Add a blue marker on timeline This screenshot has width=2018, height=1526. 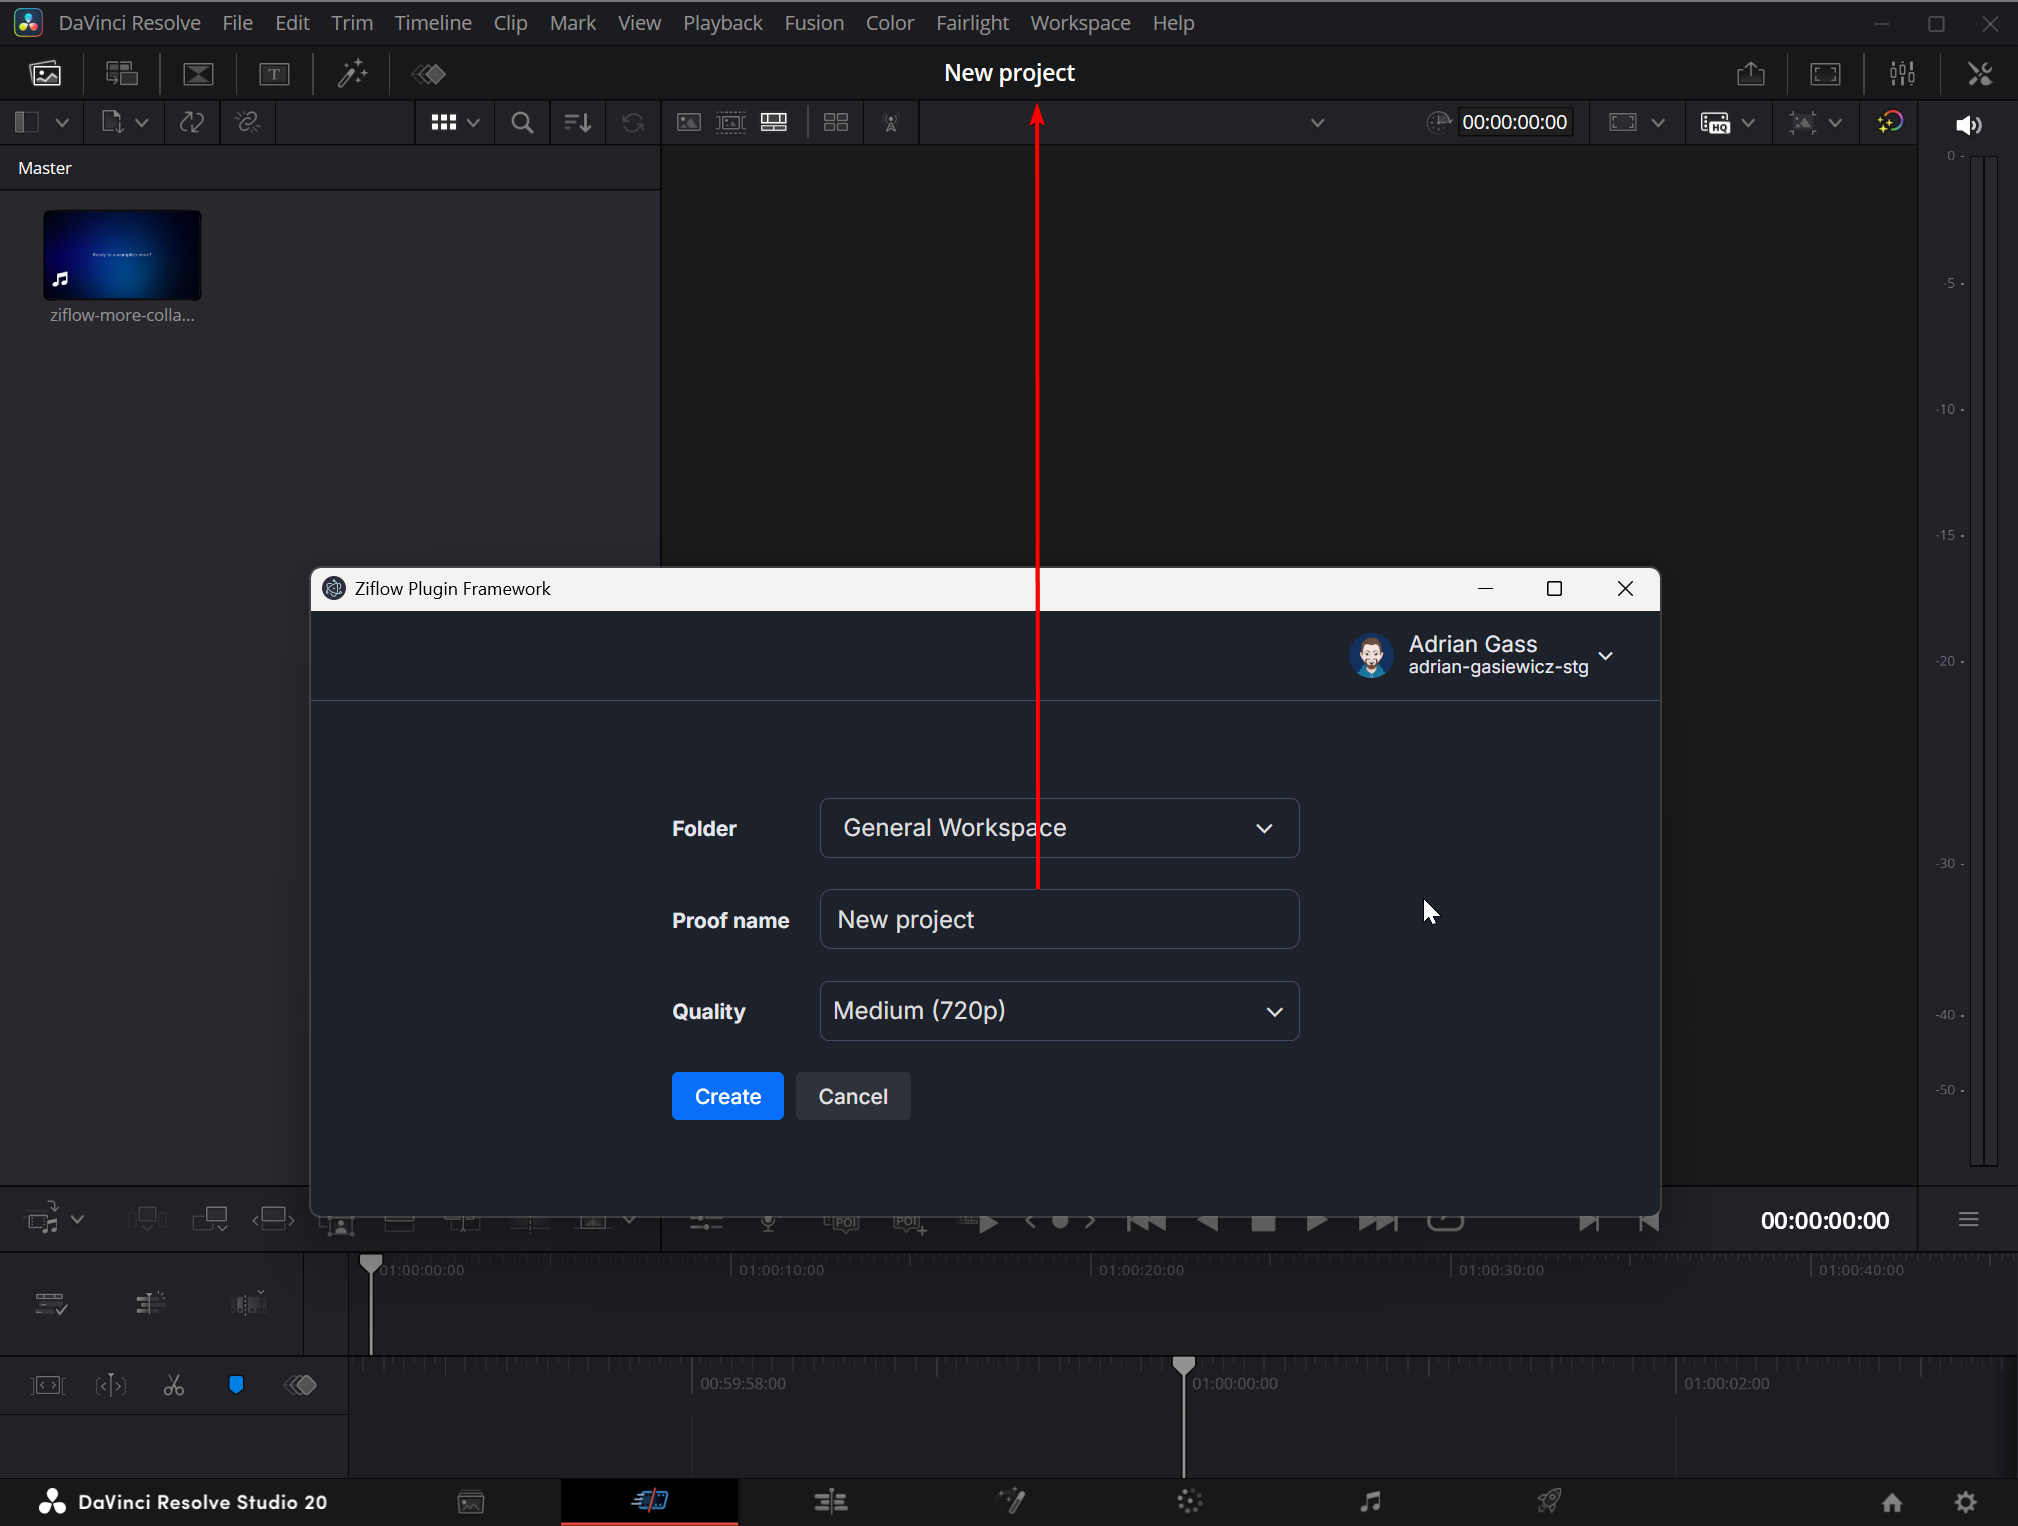tap(236, 1385)
